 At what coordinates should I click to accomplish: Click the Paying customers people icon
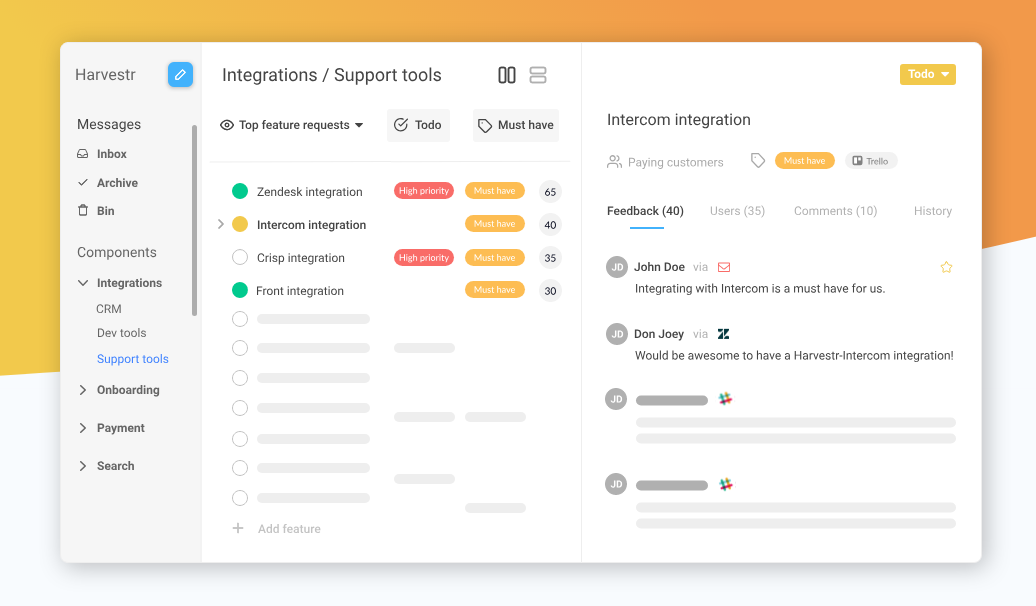coord(614,162)
